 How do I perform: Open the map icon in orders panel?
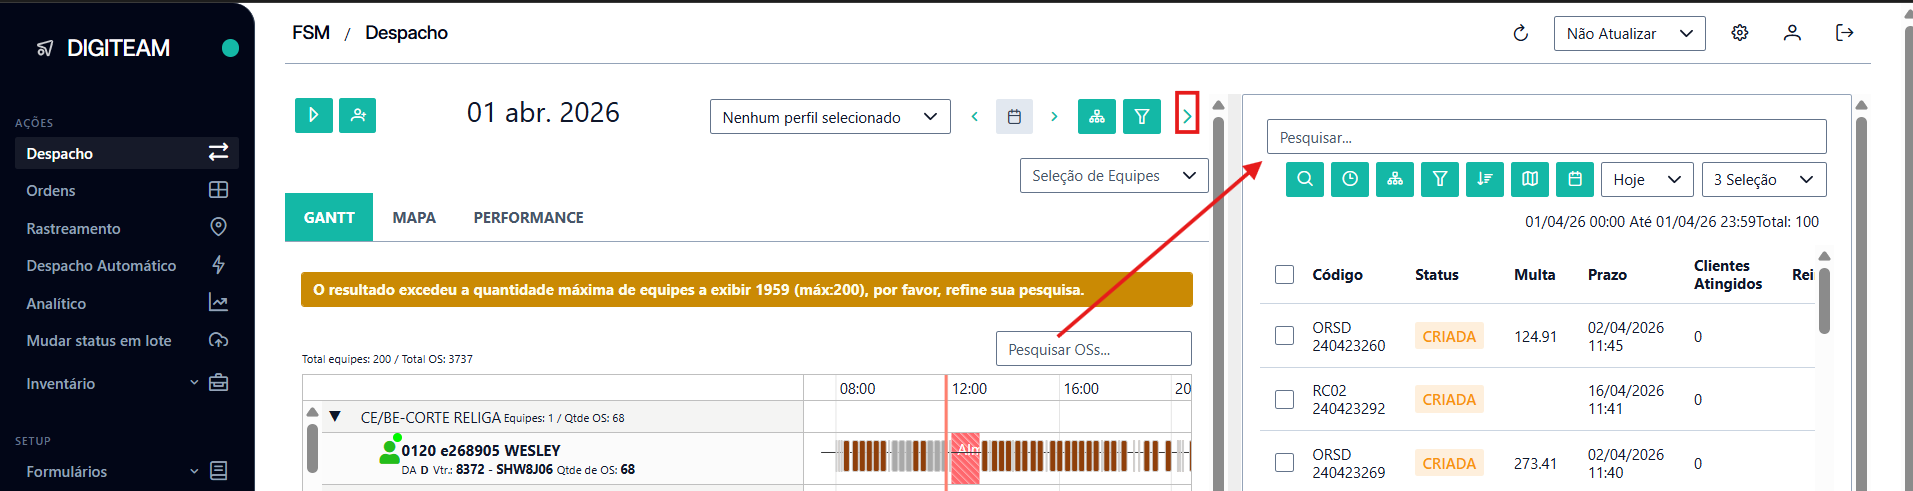point(1530,179)
